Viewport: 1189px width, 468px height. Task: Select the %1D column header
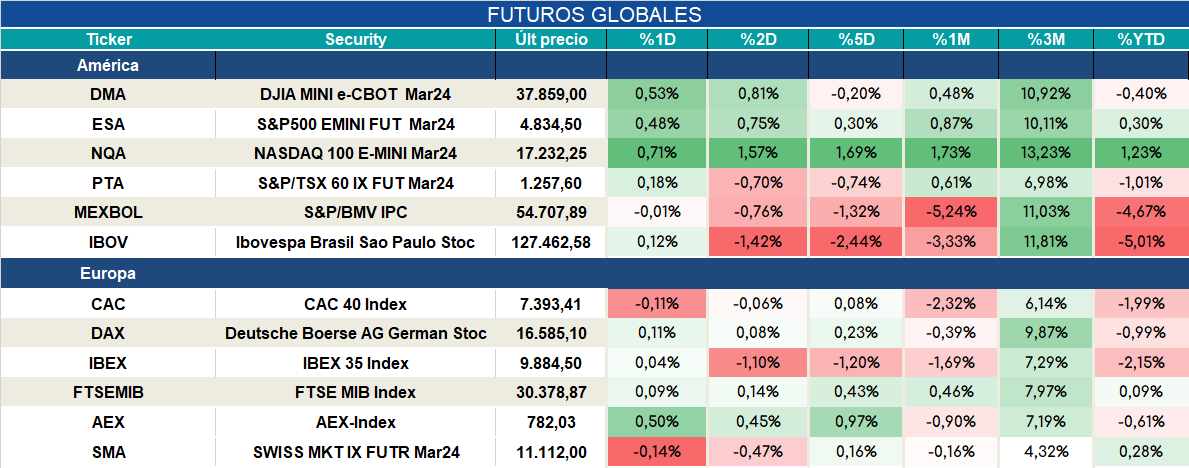click(x=657, y=40)
